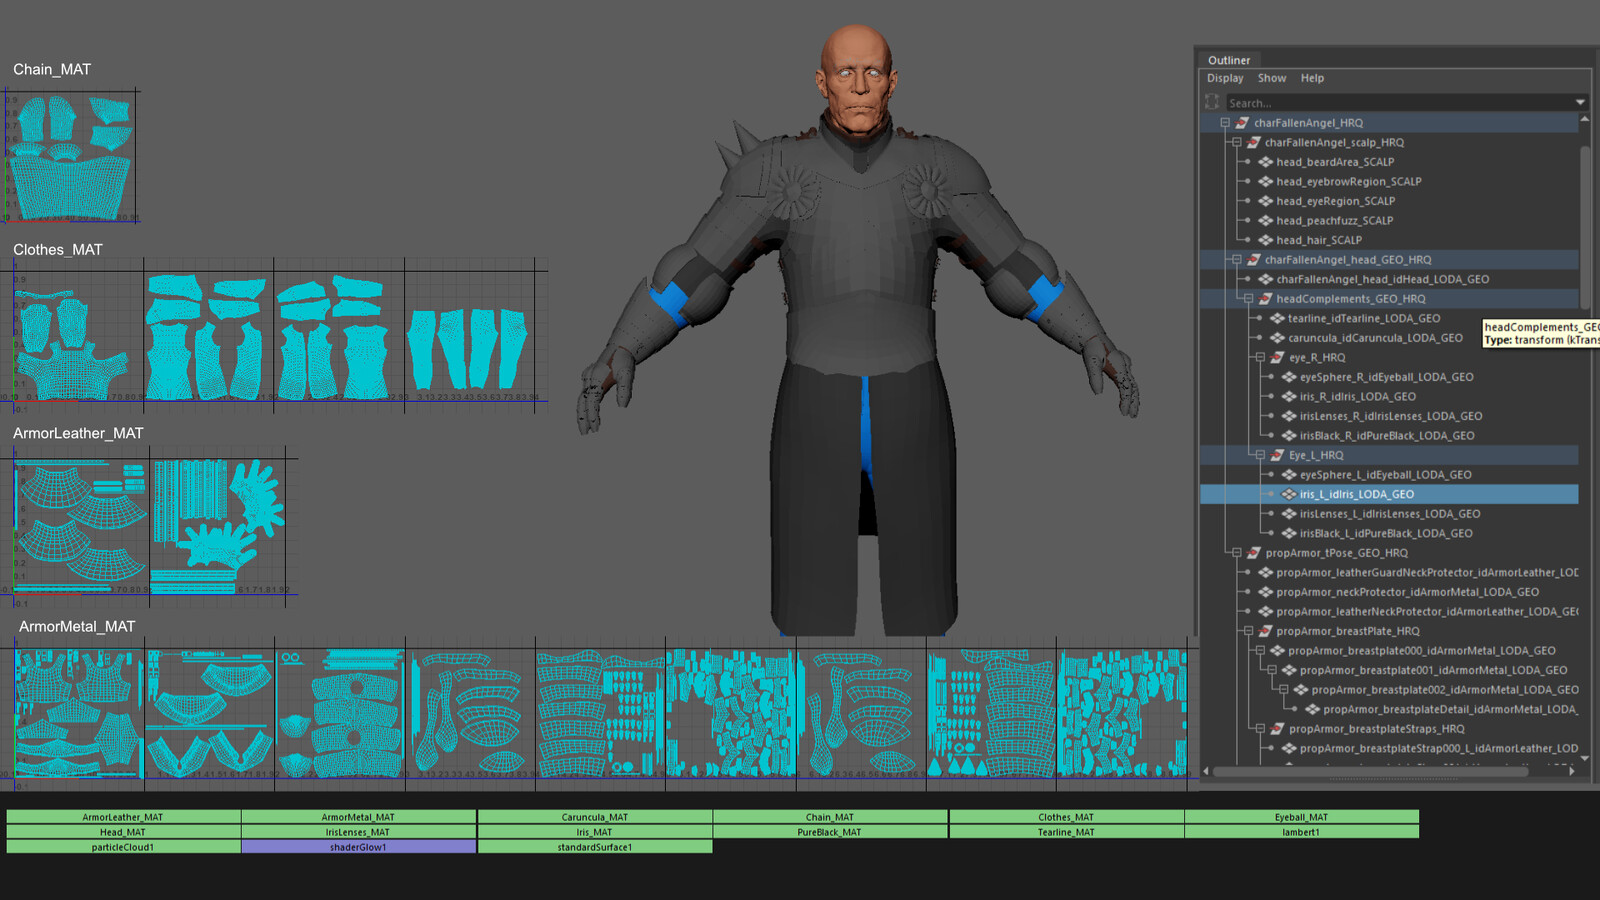Click the Outliner scroll up arrow
This screenshot has height=900, width=1600.
tap(1585, 119)
